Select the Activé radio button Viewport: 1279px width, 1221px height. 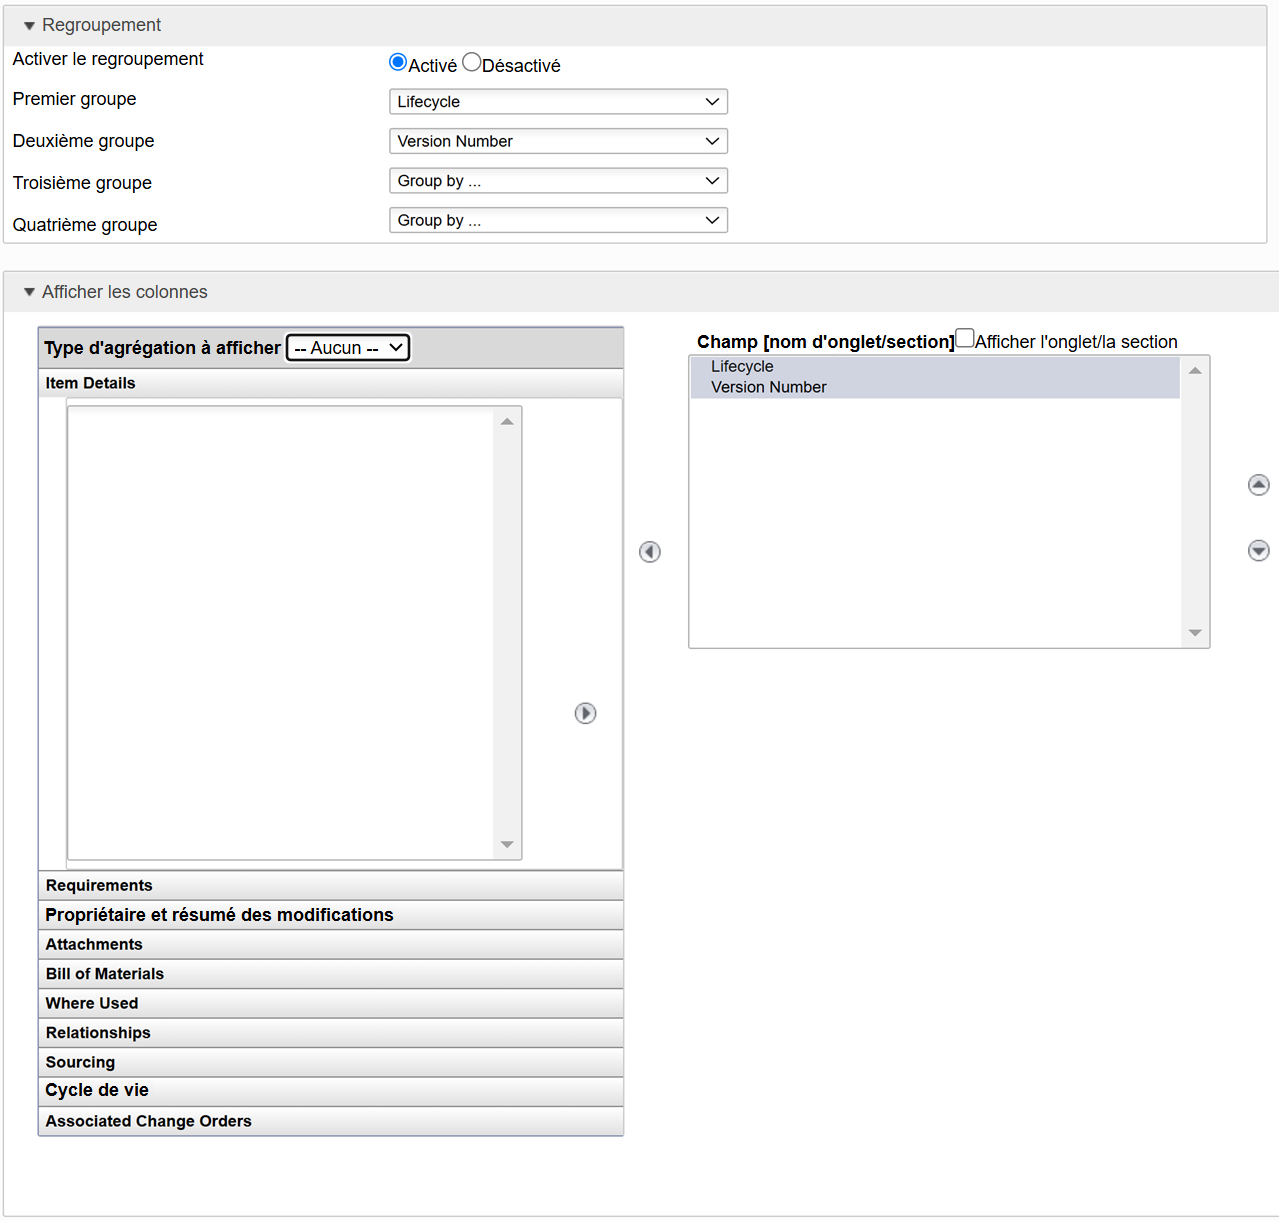point(398,62)
